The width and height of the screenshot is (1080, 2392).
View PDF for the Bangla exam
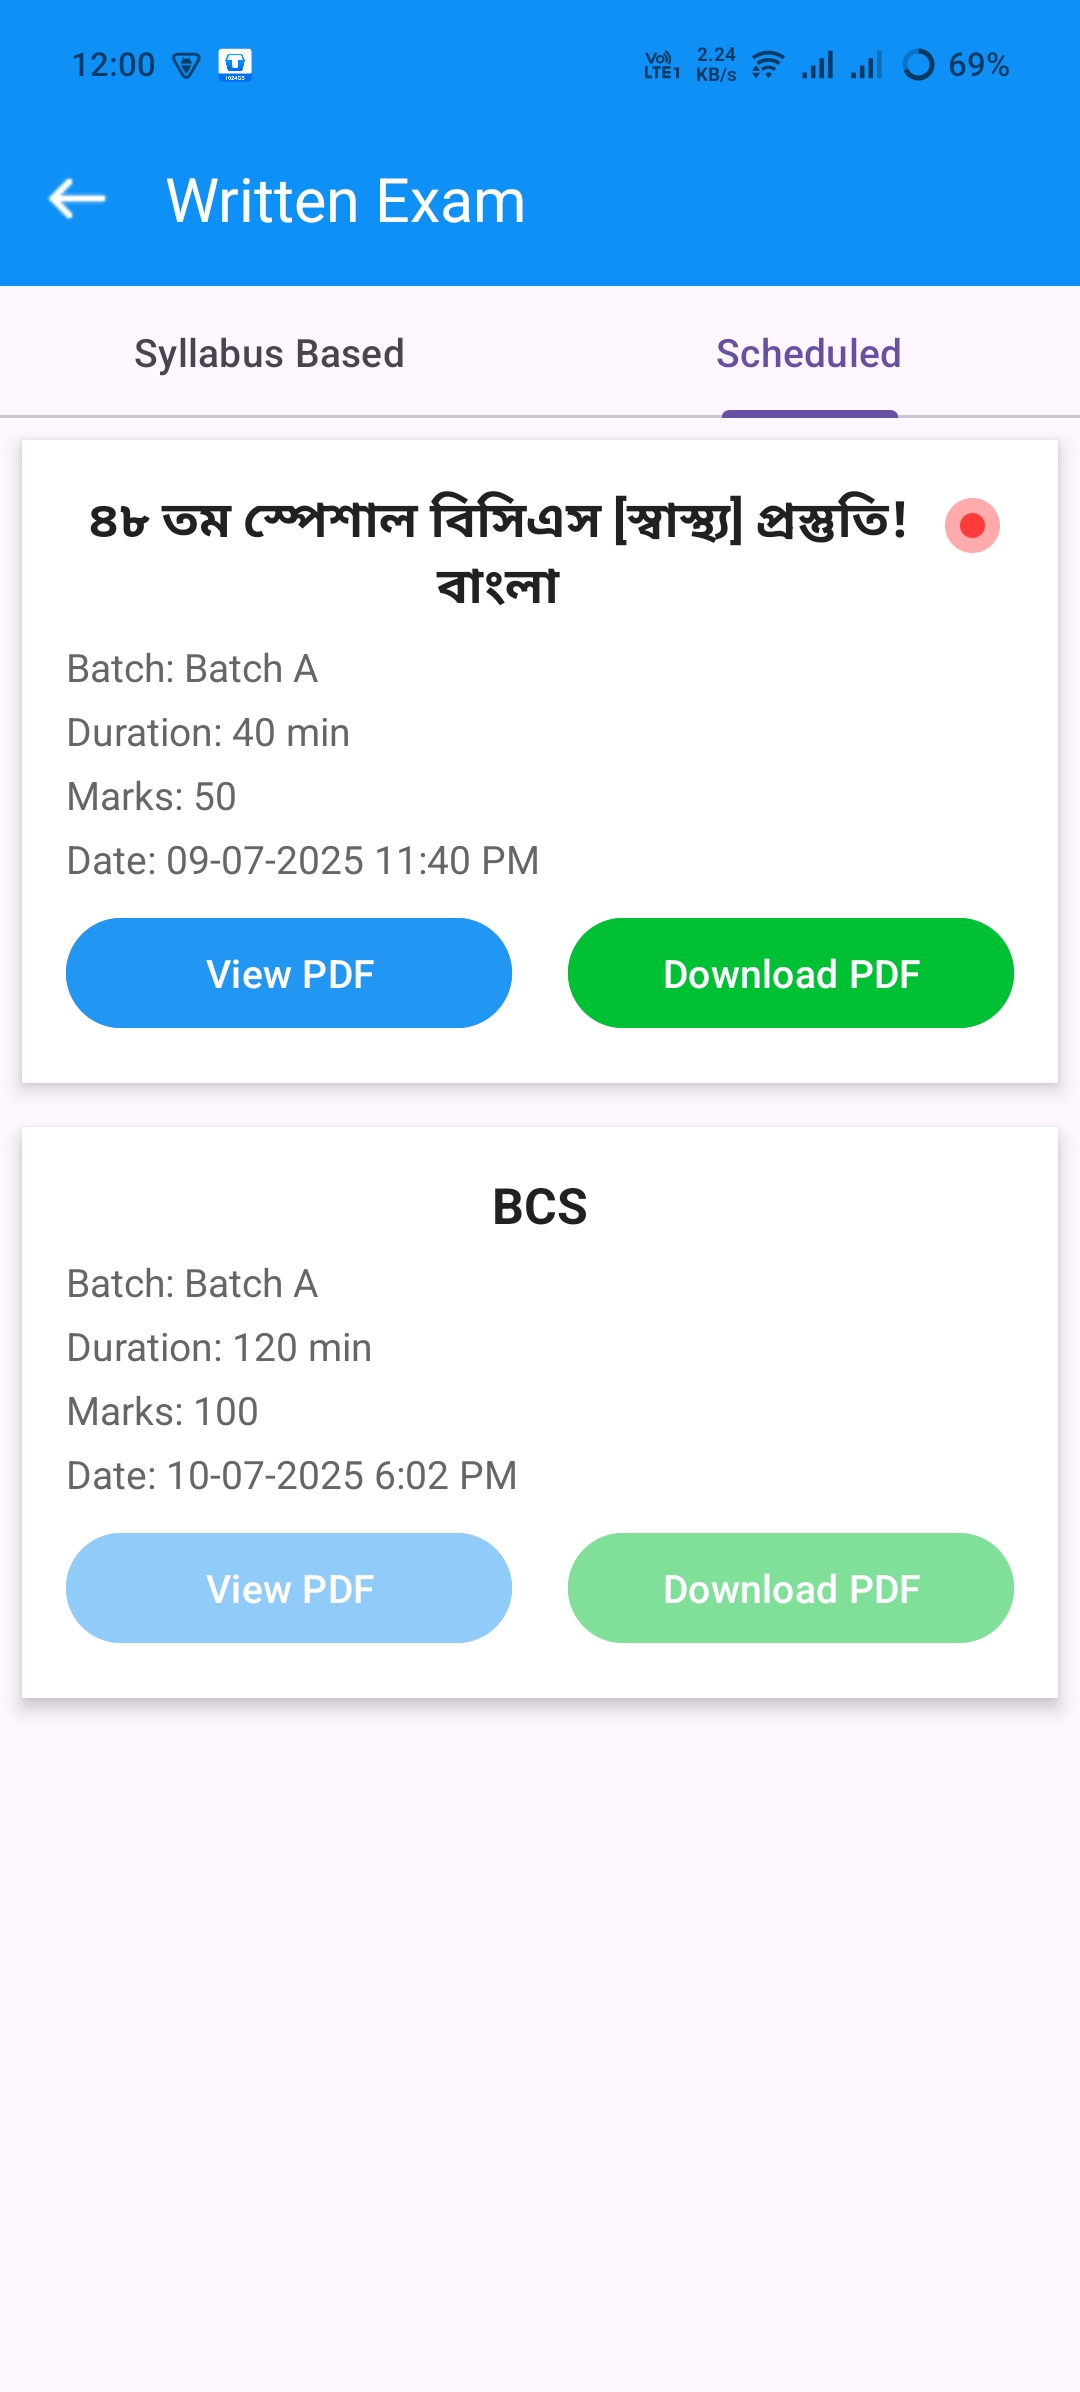(x=289, y=973)
